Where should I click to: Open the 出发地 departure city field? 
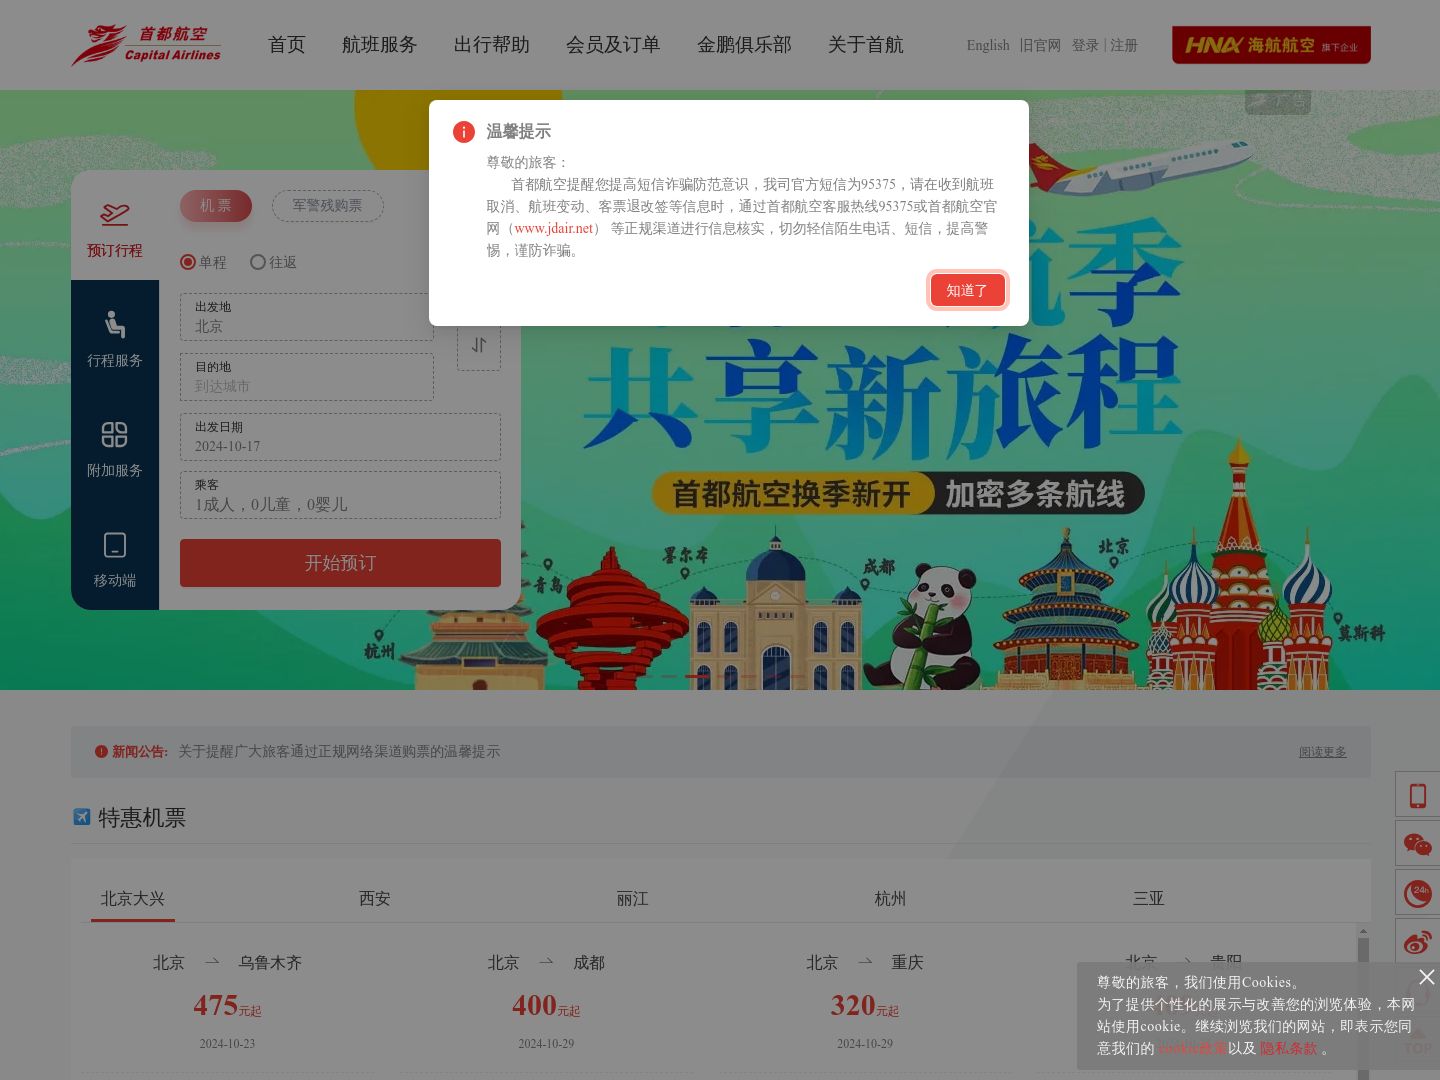(x=307, y=317)
